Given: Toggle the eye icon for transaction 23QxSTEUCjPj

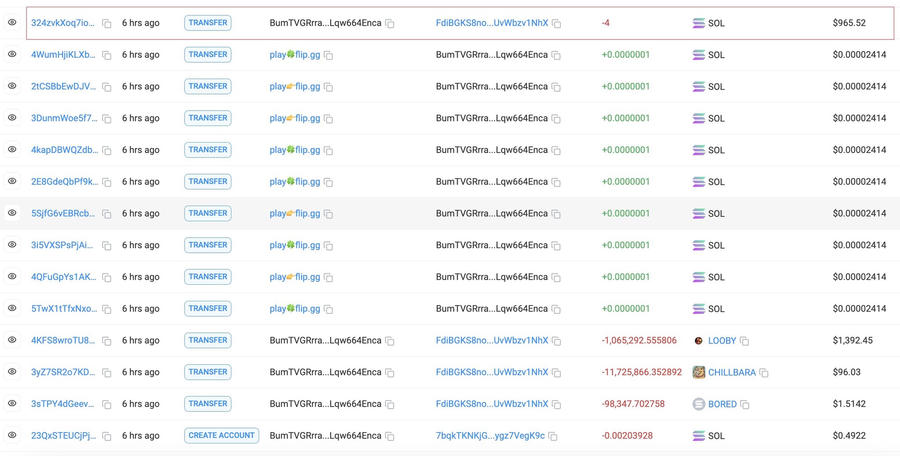Looking at the screenshot, I should tap(12, 435).
